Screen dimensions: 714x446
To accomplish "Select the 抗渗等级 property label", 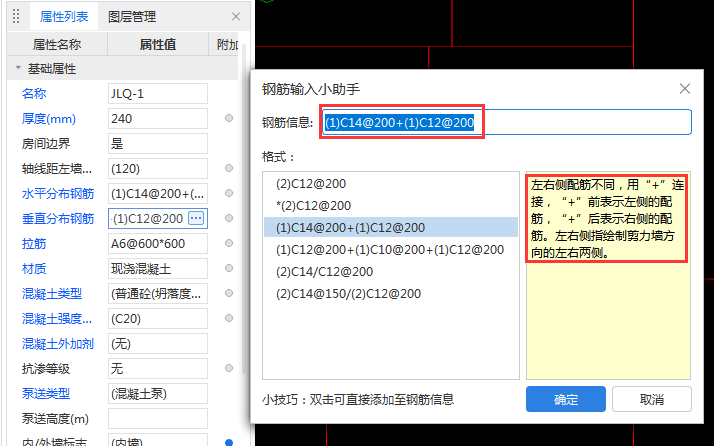I will point(46,369).
